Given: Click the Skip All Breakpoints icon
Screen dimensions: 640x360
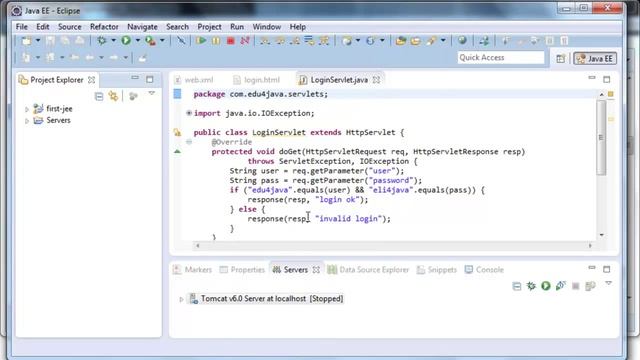Looking at the screenshot, I should point(181,40).
